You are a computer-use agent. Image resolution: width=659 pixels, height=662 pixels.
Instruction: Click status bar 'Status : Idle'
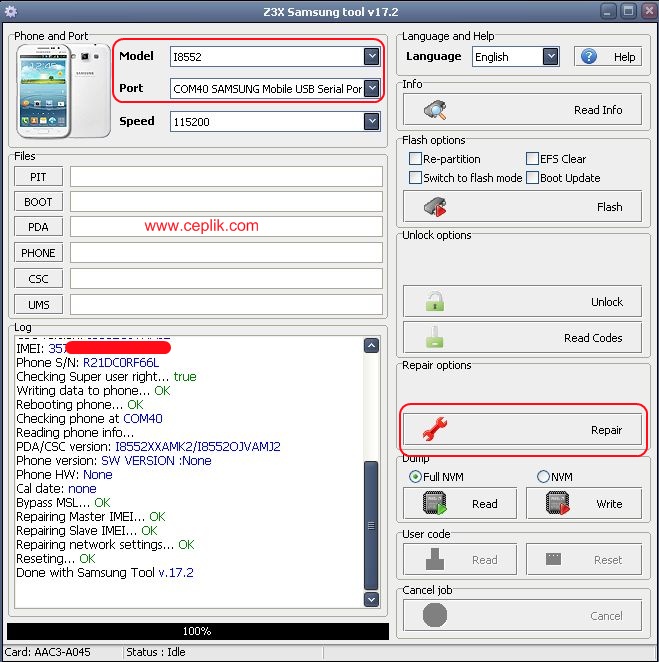coord(155,652)
